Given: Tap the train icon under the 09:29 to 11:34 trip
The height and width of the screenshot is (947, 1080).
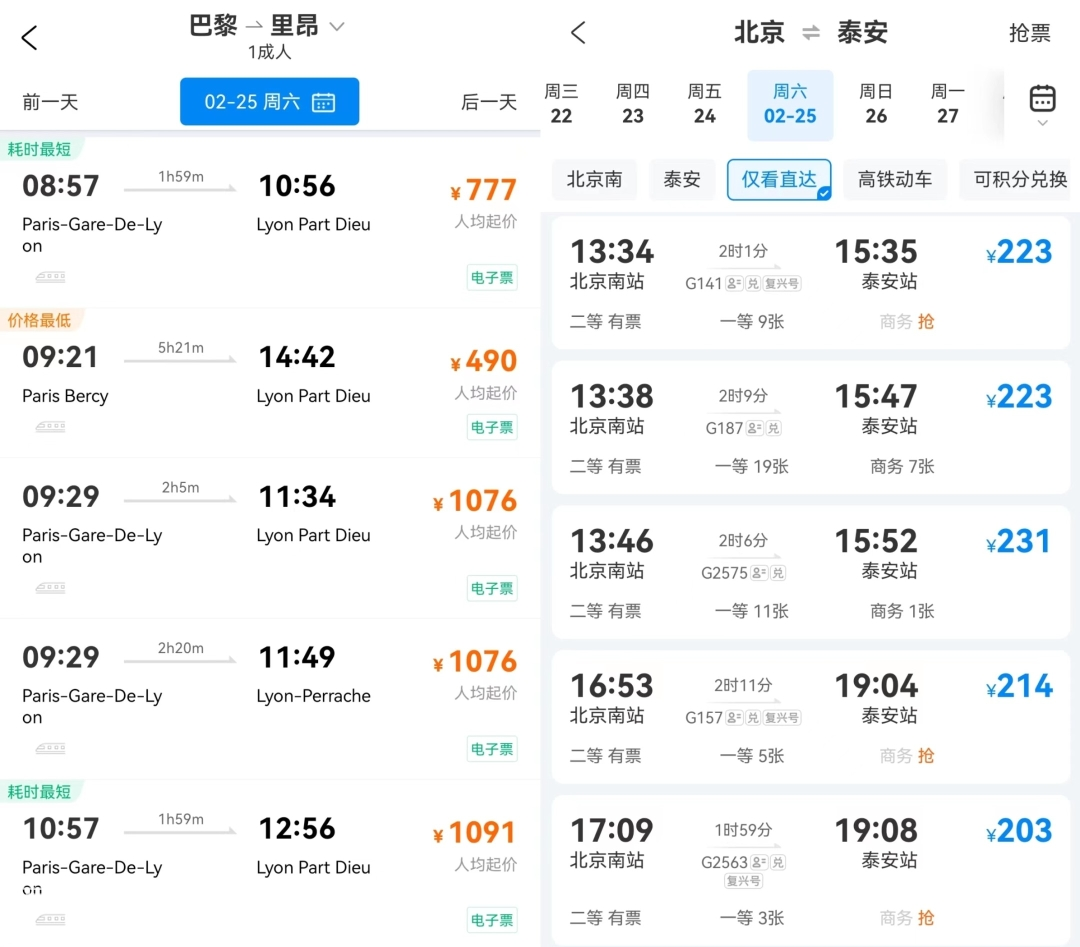Looking at the screenshot, I should (50, 587).
